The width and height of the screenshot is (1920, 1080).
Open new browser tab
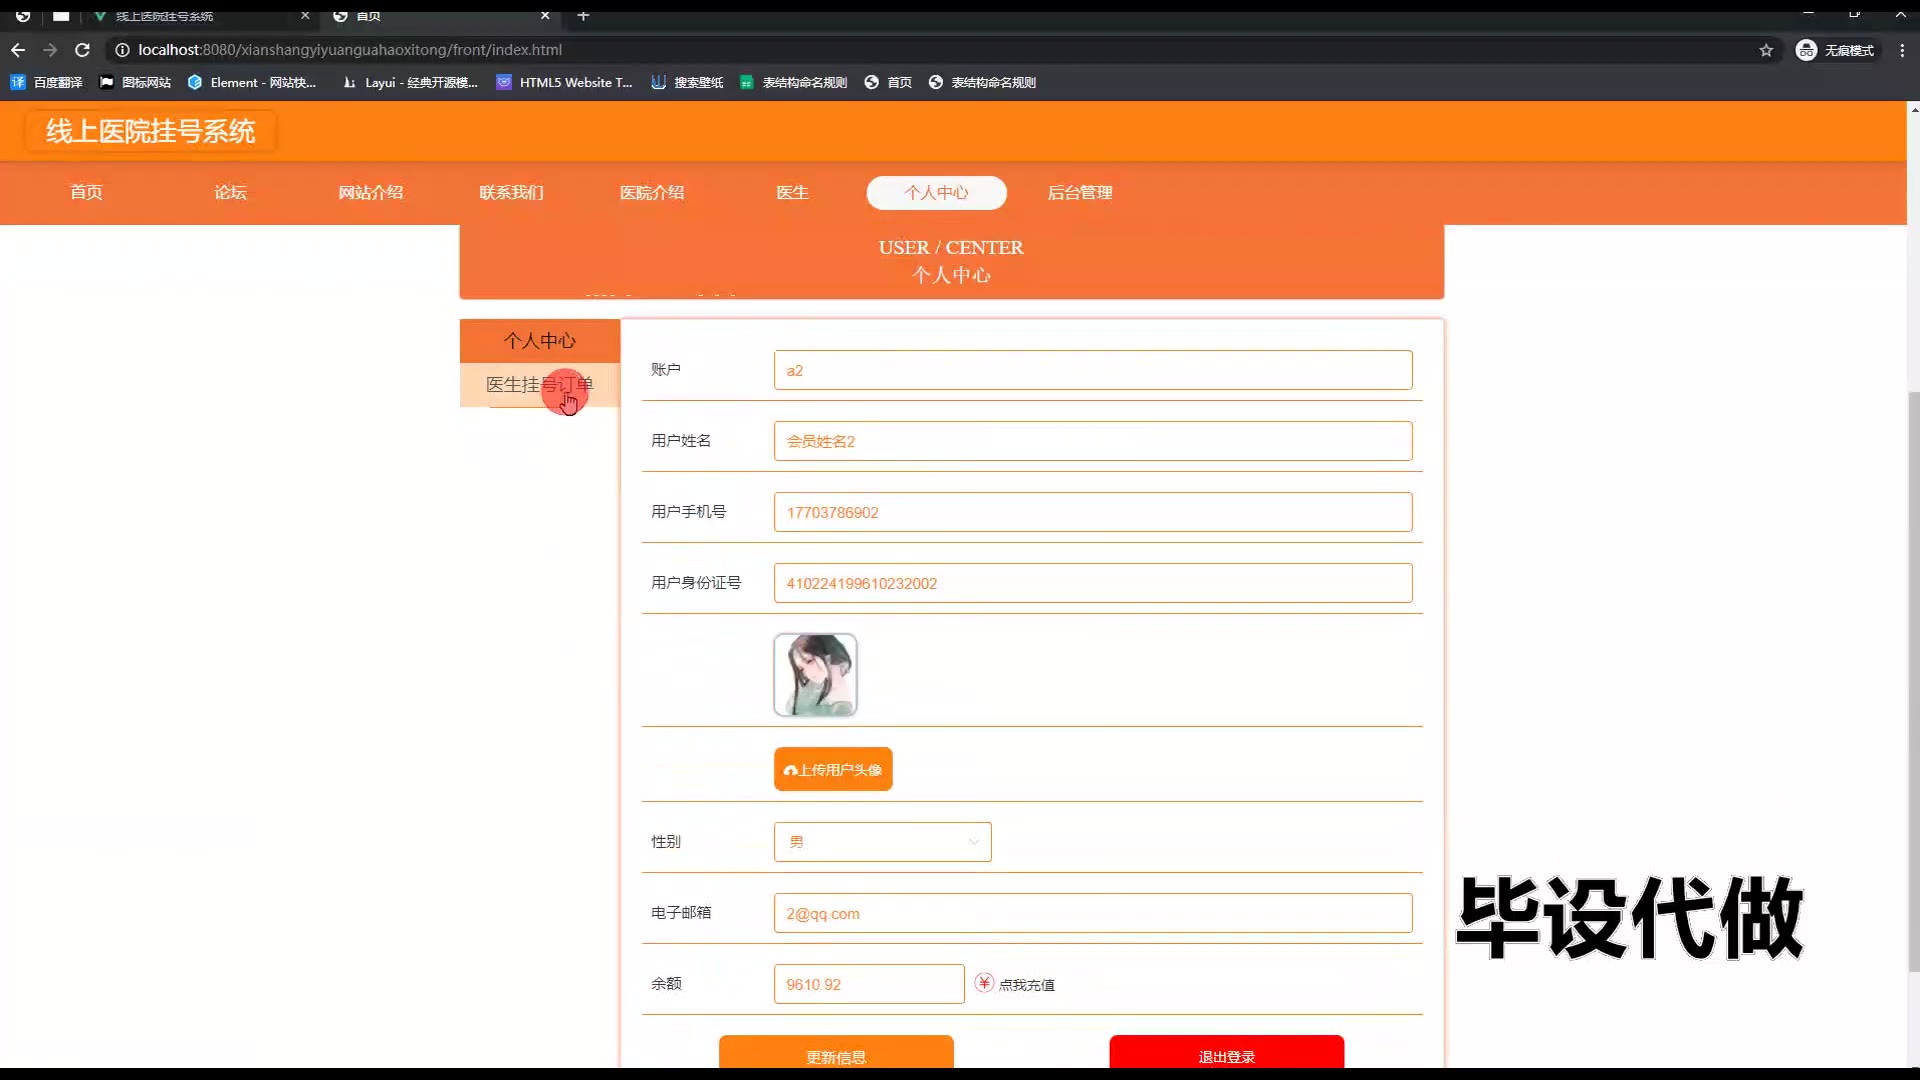(x=583, y=16)
